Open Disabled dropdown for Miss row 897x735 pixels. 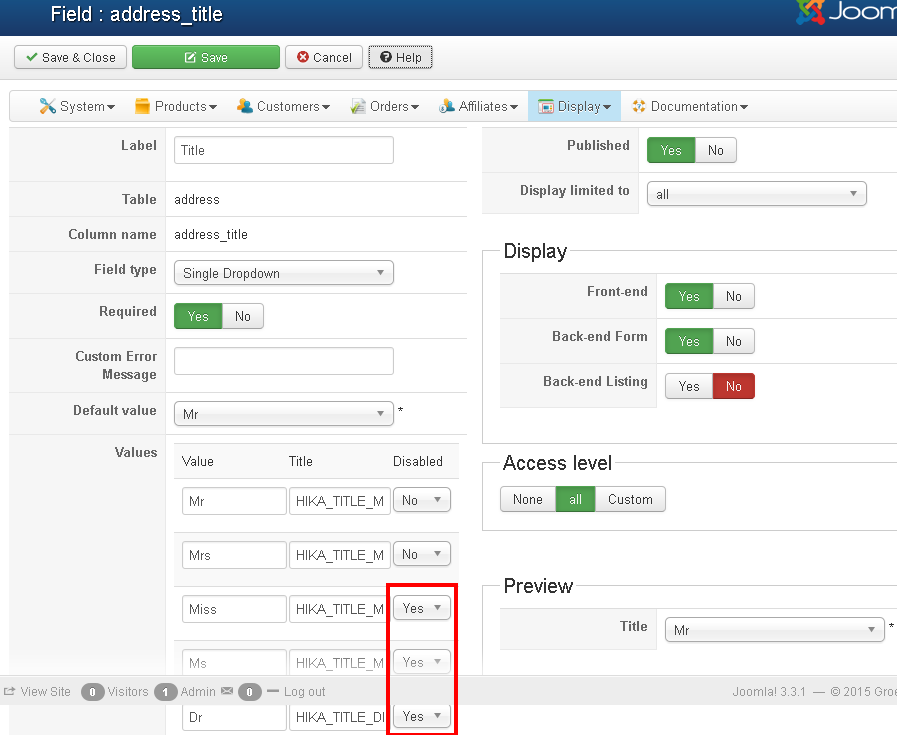coord(422,608)
